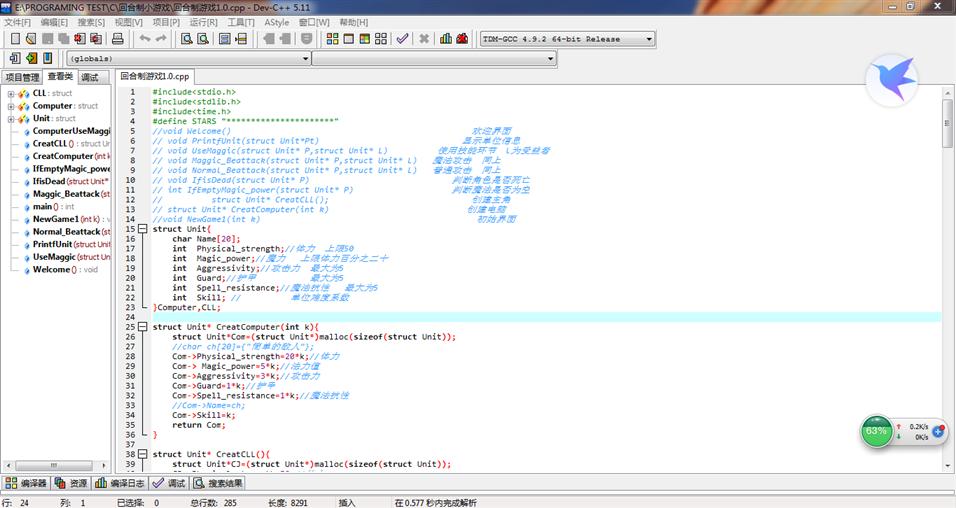
Task: Click the Compile icon with colored squares
Action: pos(331,39)
